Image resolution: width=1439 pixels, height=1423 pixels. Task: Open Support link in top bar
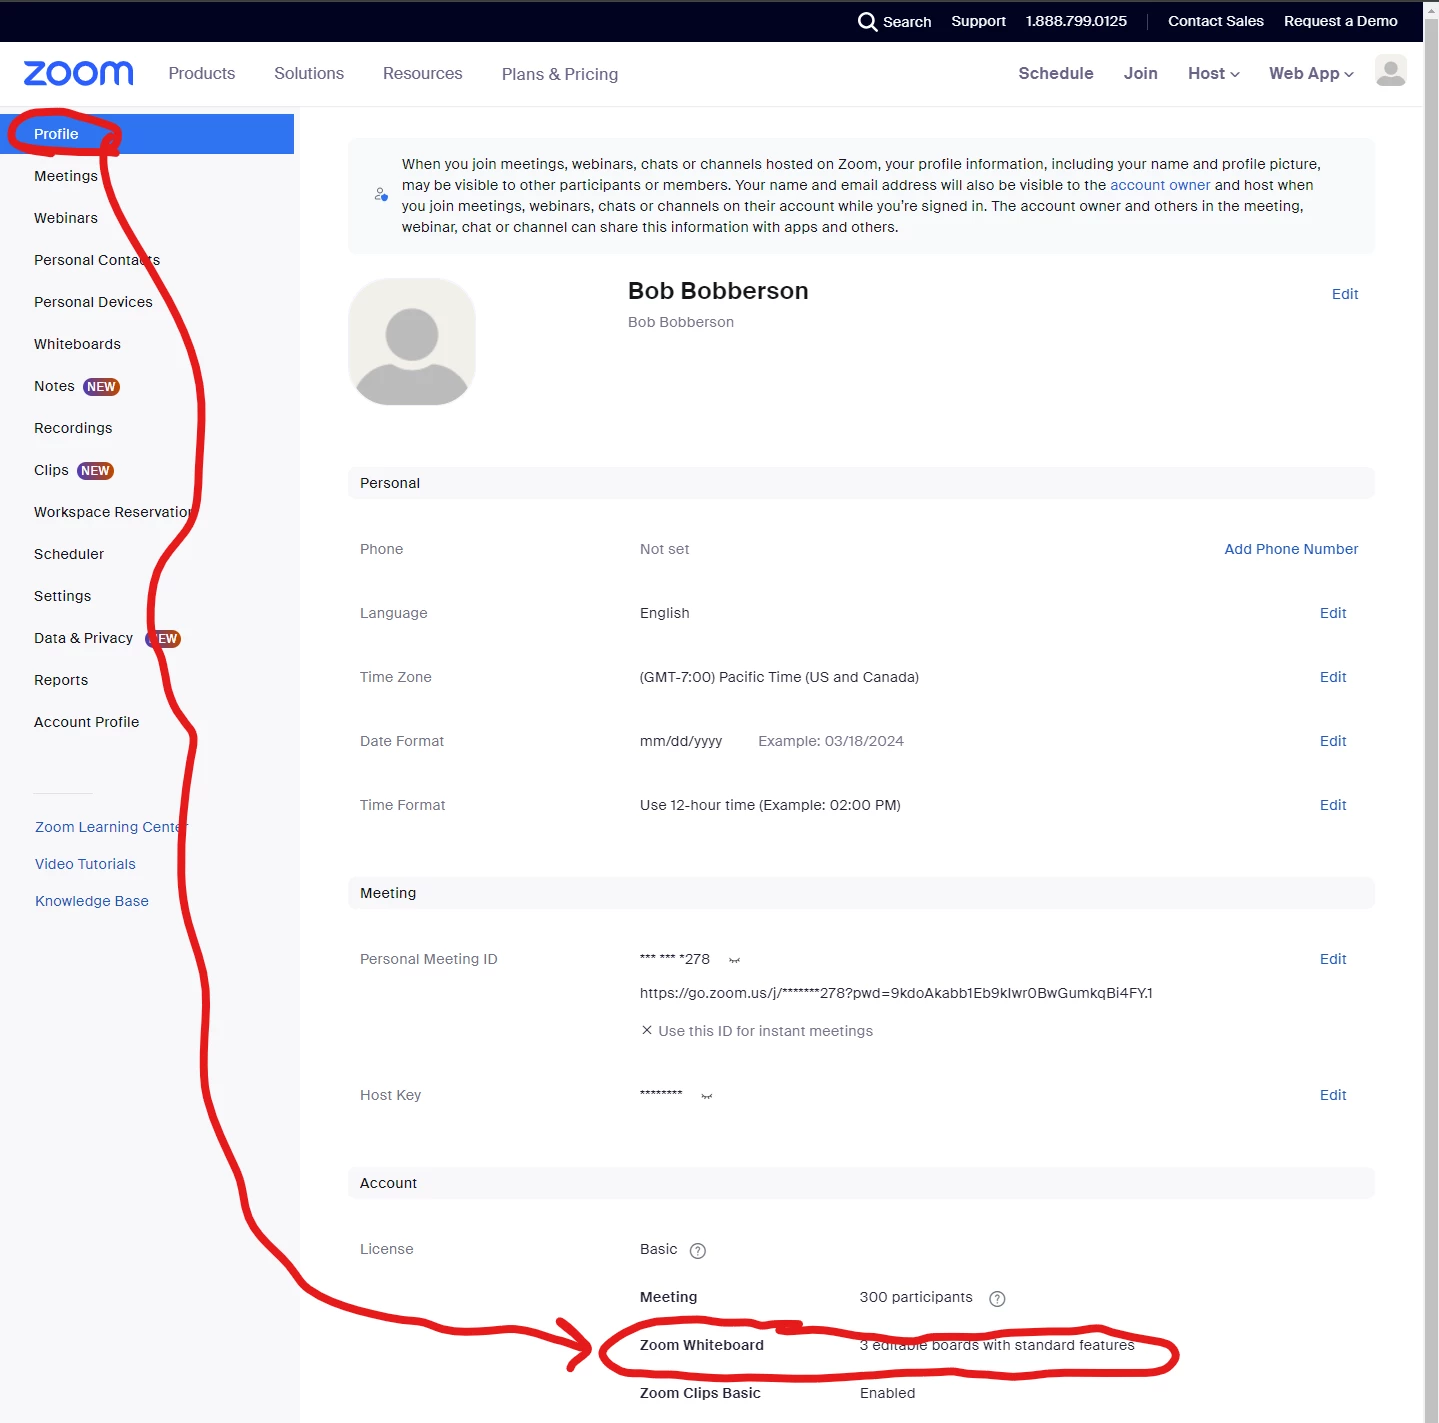tap(978, 21)
